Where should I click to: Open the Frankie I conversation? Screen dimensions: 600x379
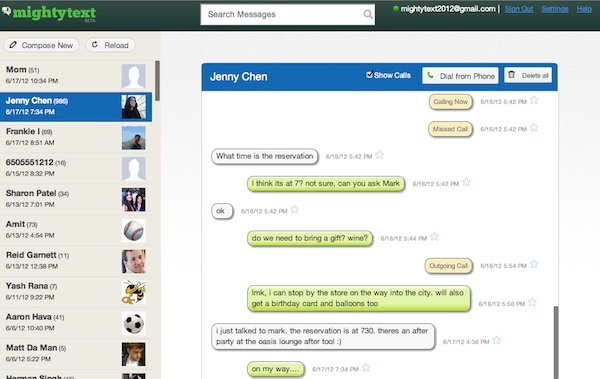pyautogui.click(x=76, y=138)
